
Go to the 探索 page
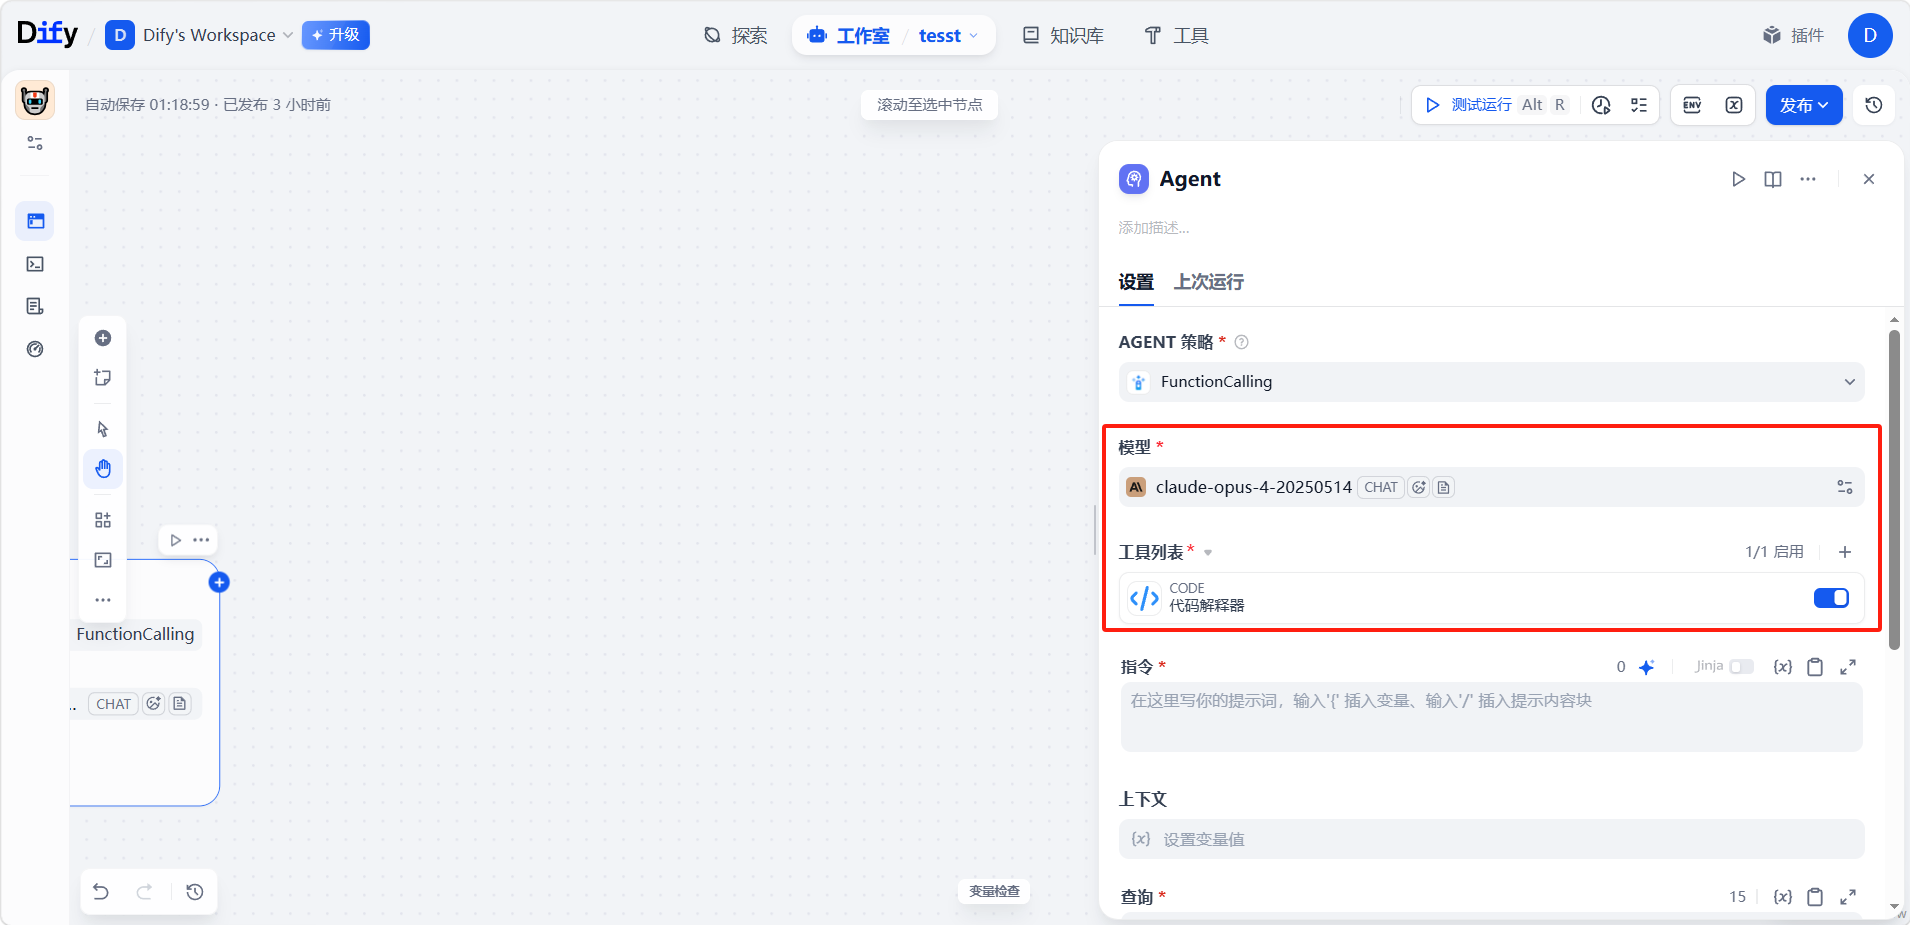[736, 36]
